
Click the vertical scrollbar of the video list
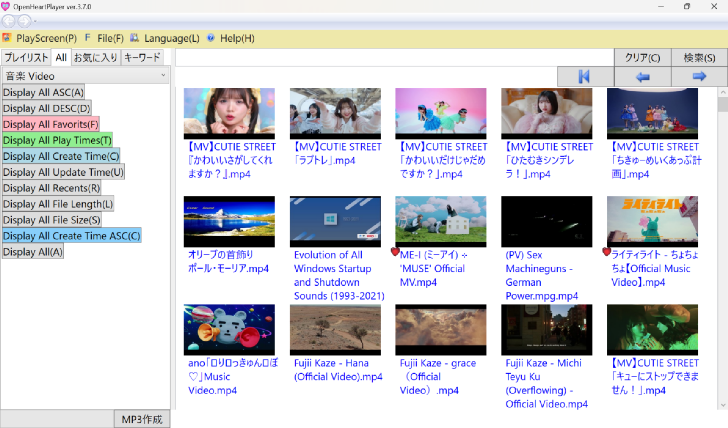(722, 250)
